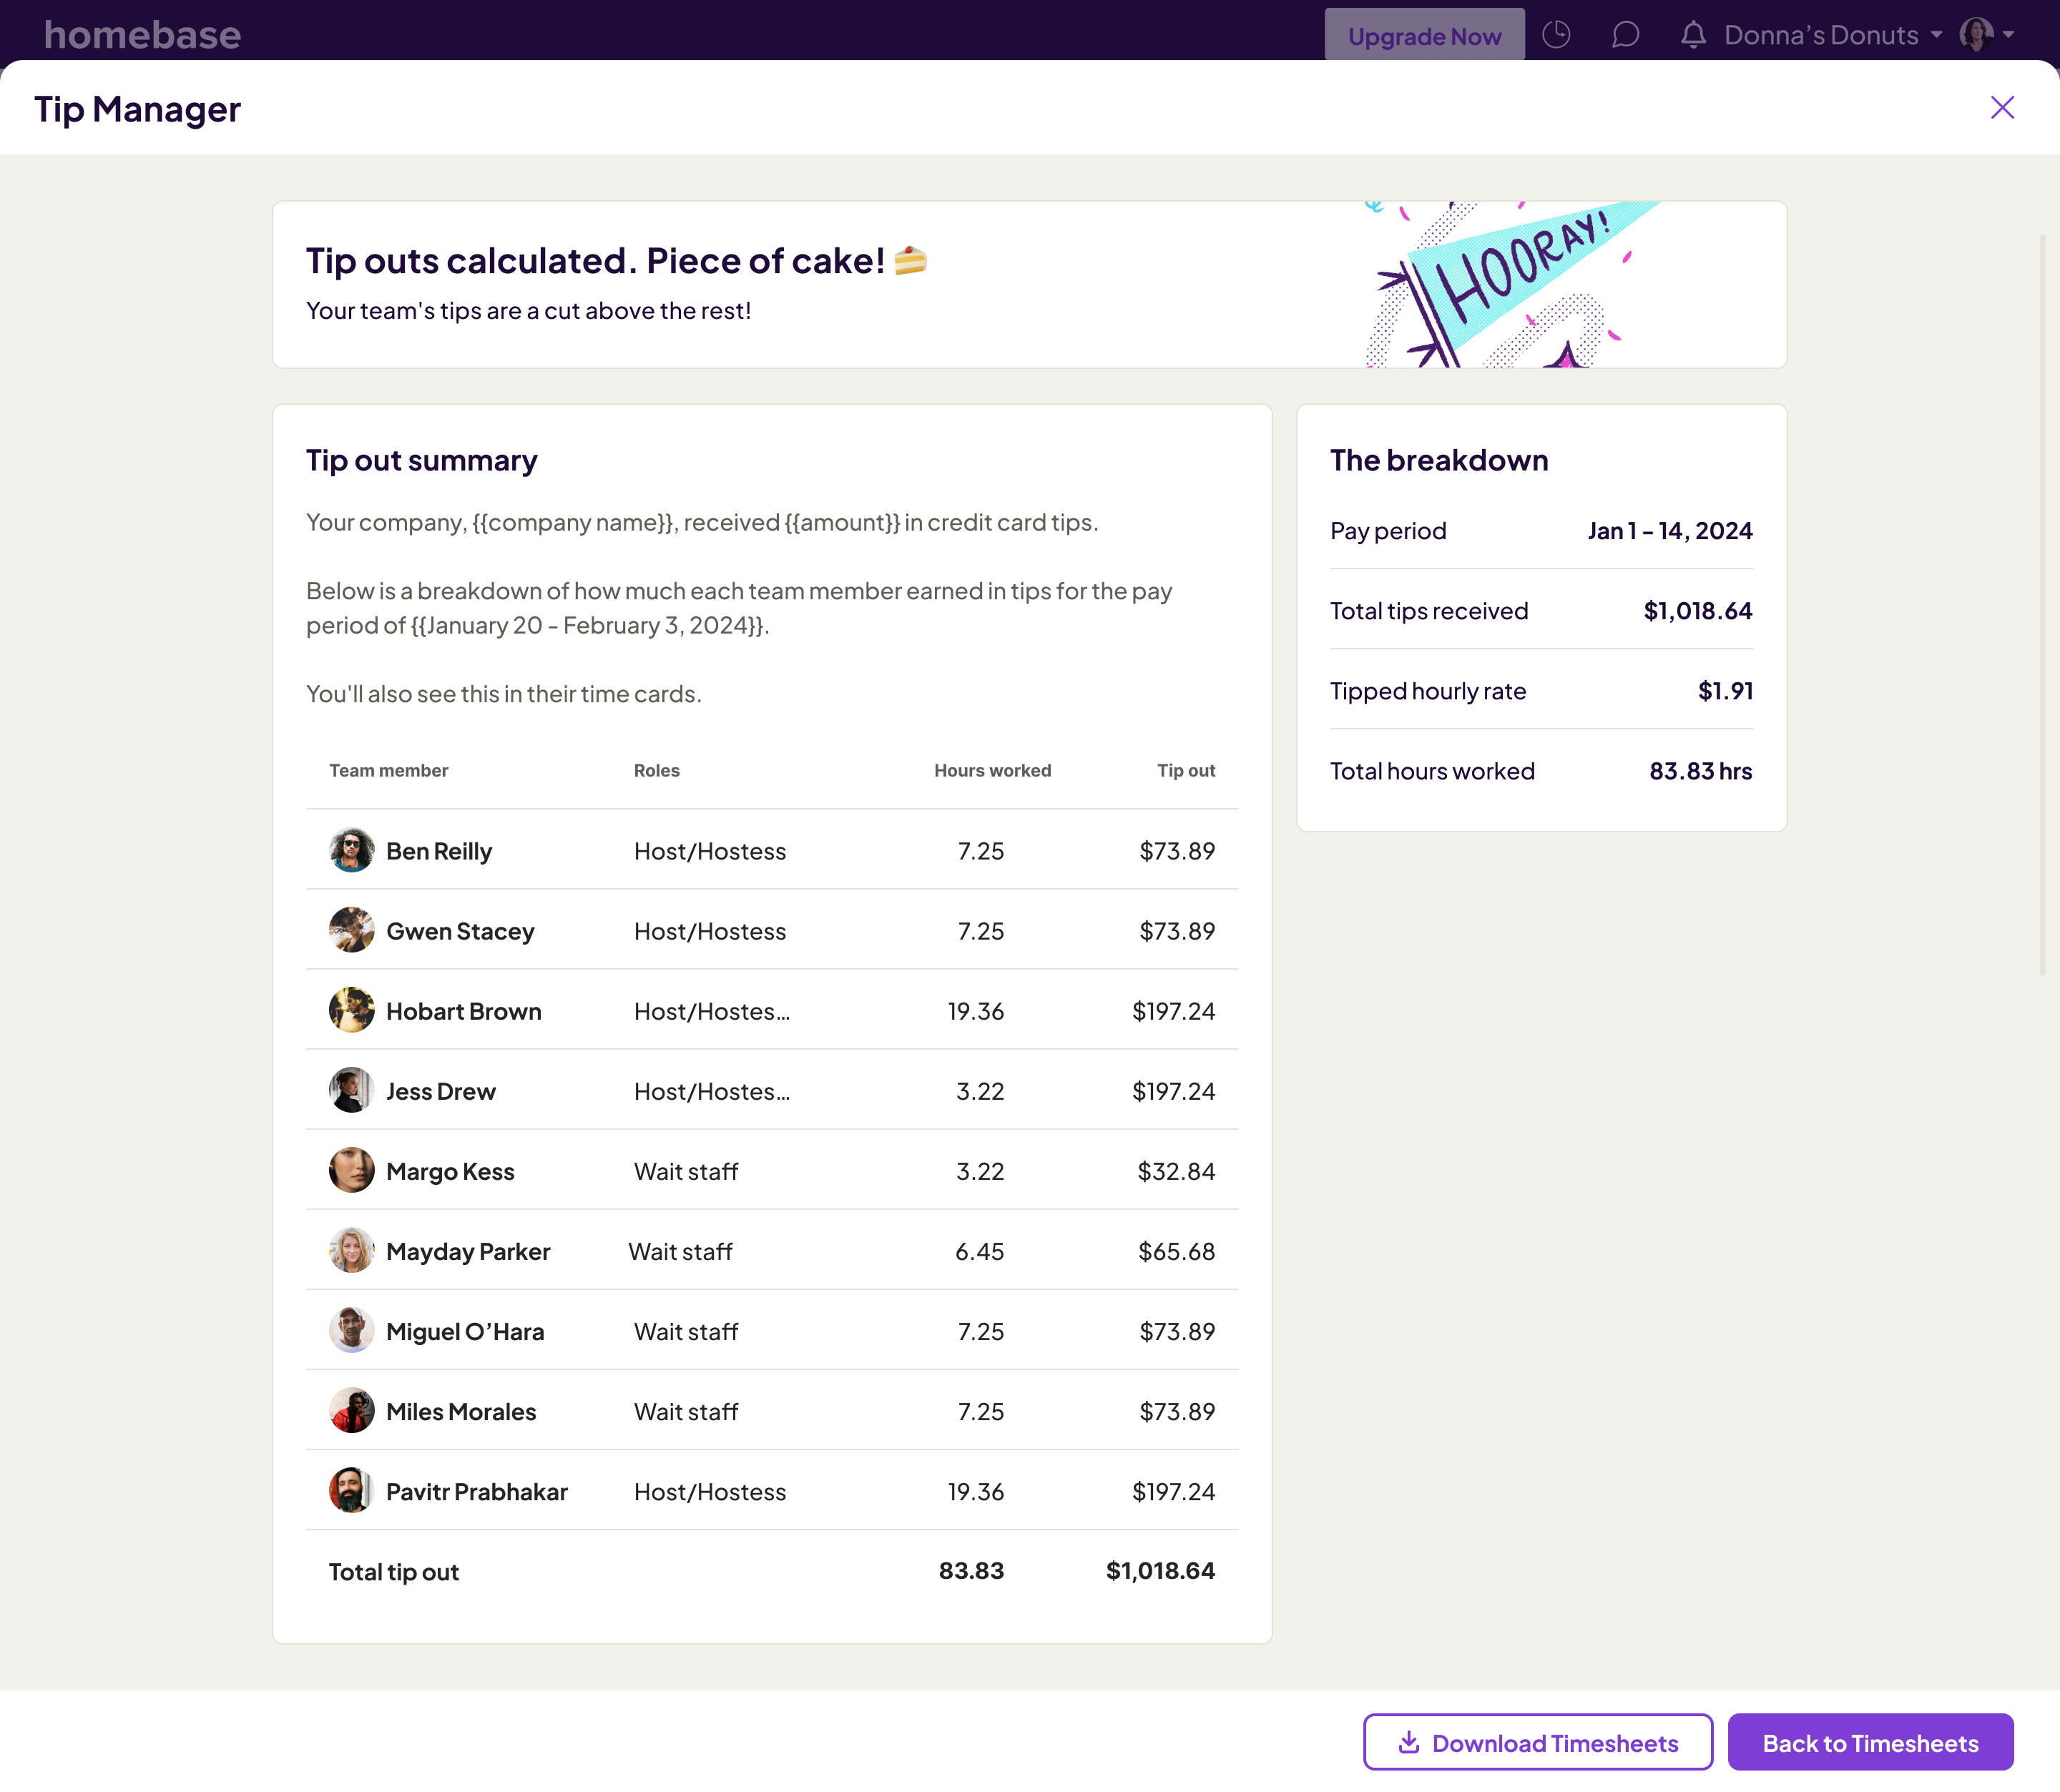The image size is (2060, 1792).
Task: Click the vertical scrollbar on right
Action: coord(2042,604)
